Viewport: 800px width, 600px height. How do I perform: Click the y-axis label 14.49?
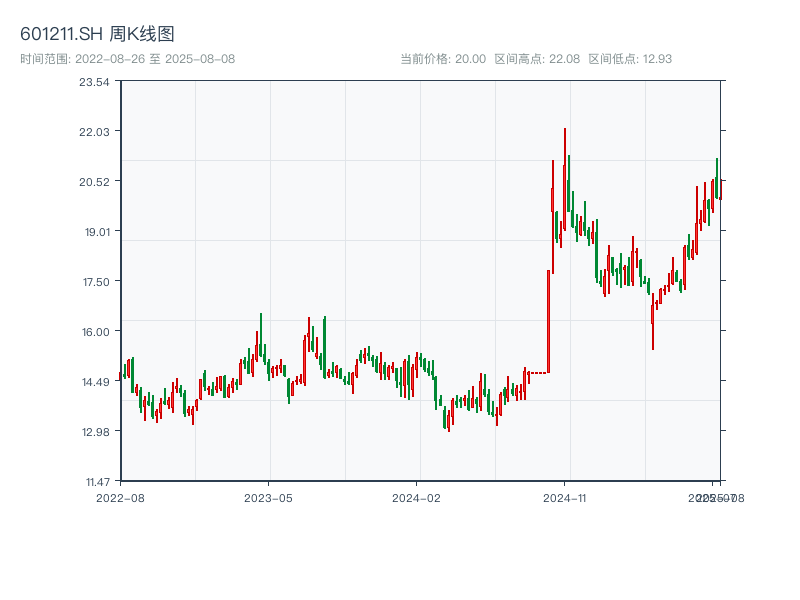[x=95, y=382]
